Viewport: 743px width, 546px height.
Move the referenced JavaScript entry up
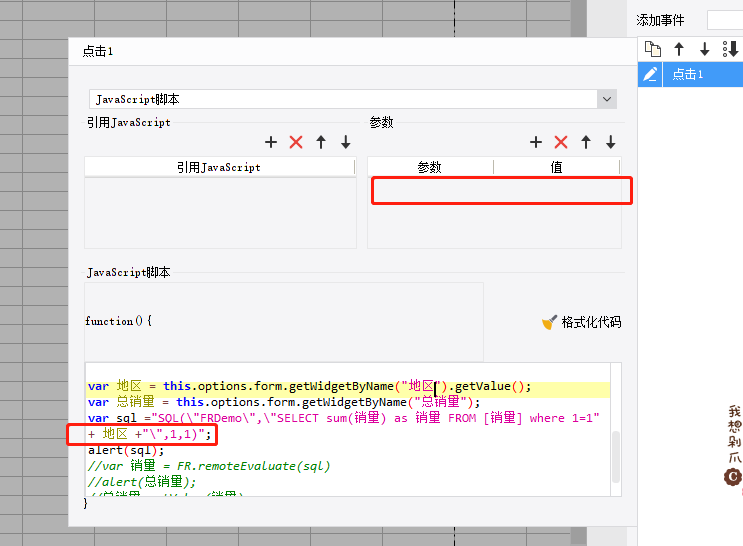tap(321, 142)
